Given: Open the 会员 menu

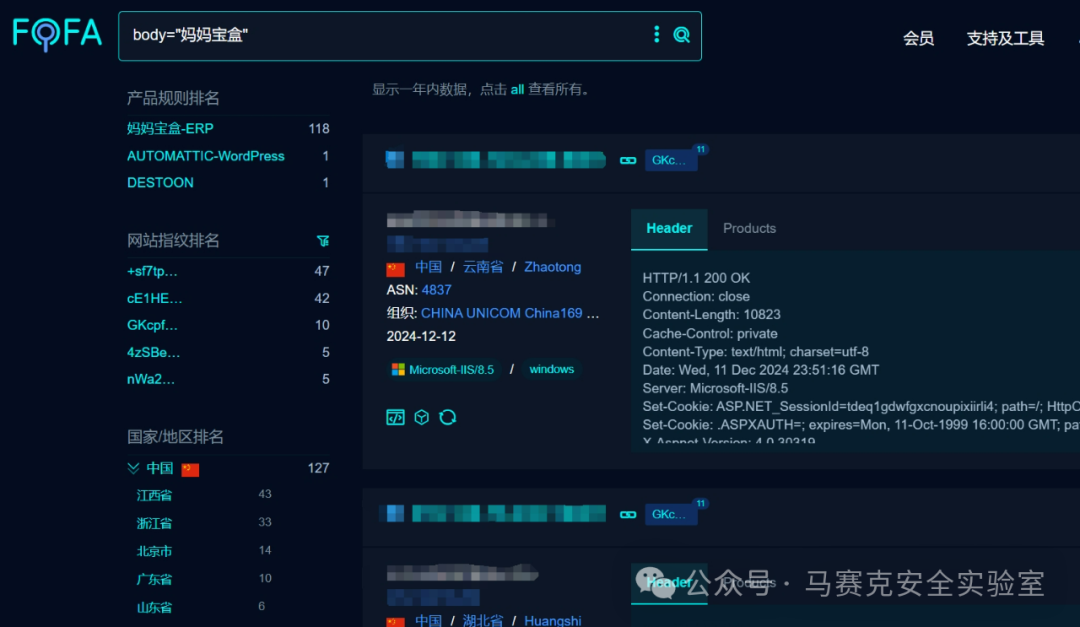Looking at the screenshot, I should pos(918,39).
